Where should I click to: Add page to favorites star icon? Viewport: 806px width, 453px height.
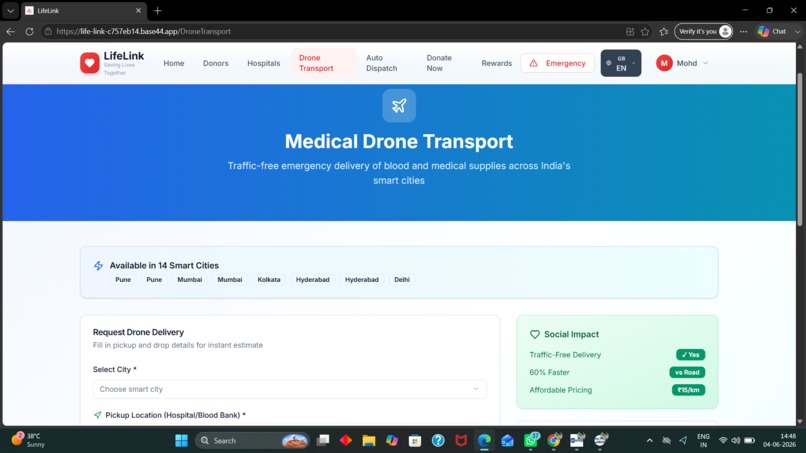(645, 31)
